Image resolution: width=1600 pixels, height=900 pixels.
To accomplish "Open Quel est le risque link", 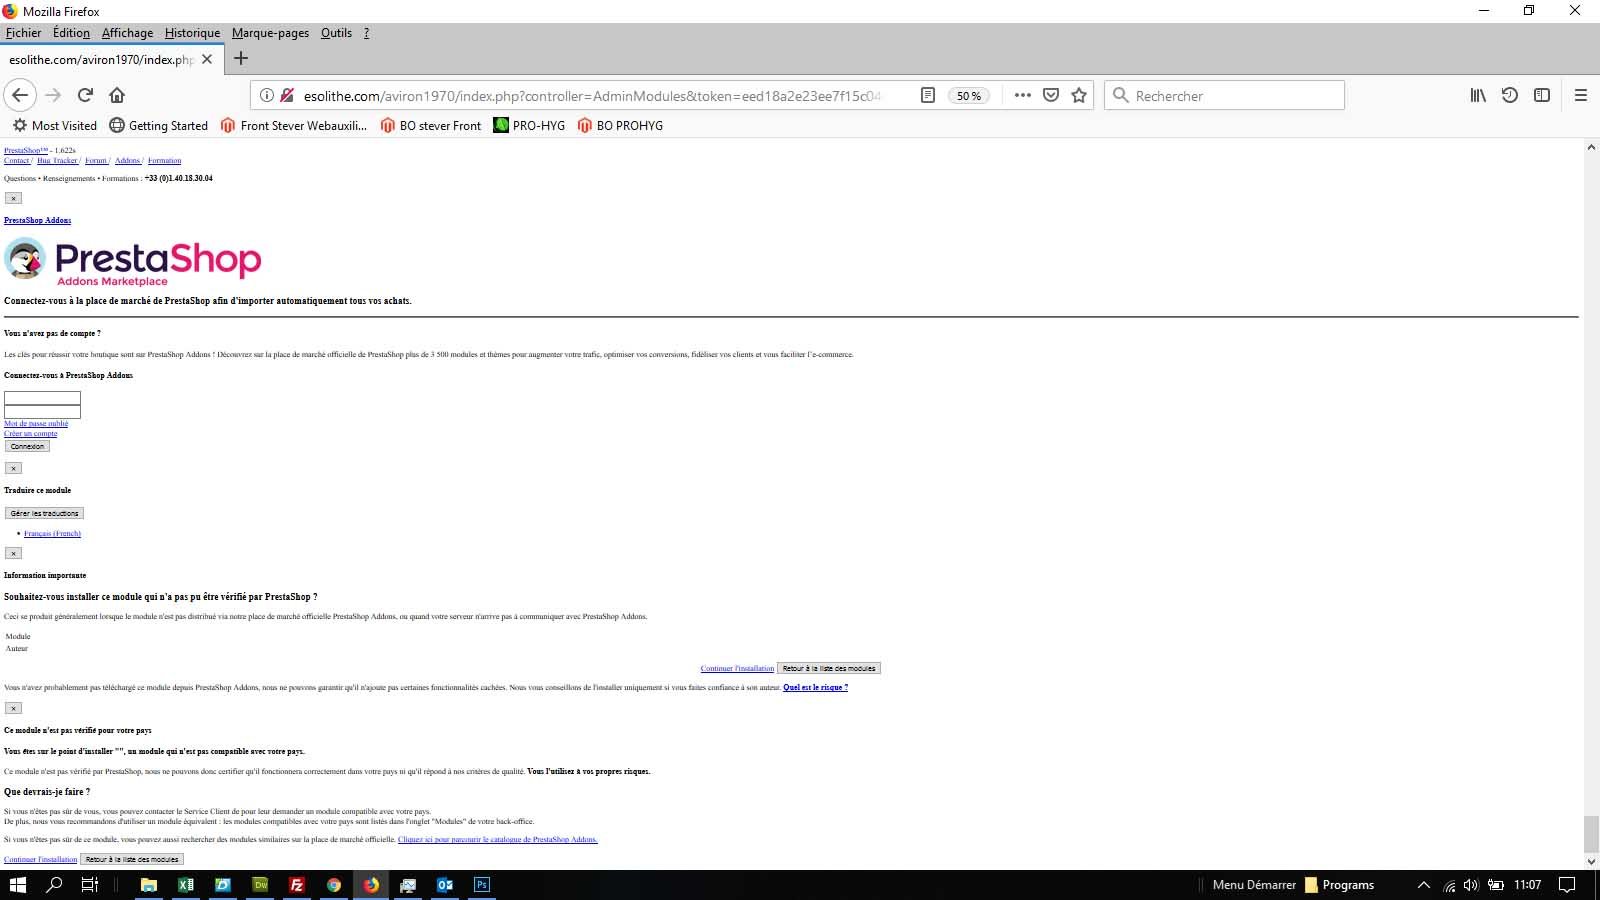I will [x=815, y=687].
